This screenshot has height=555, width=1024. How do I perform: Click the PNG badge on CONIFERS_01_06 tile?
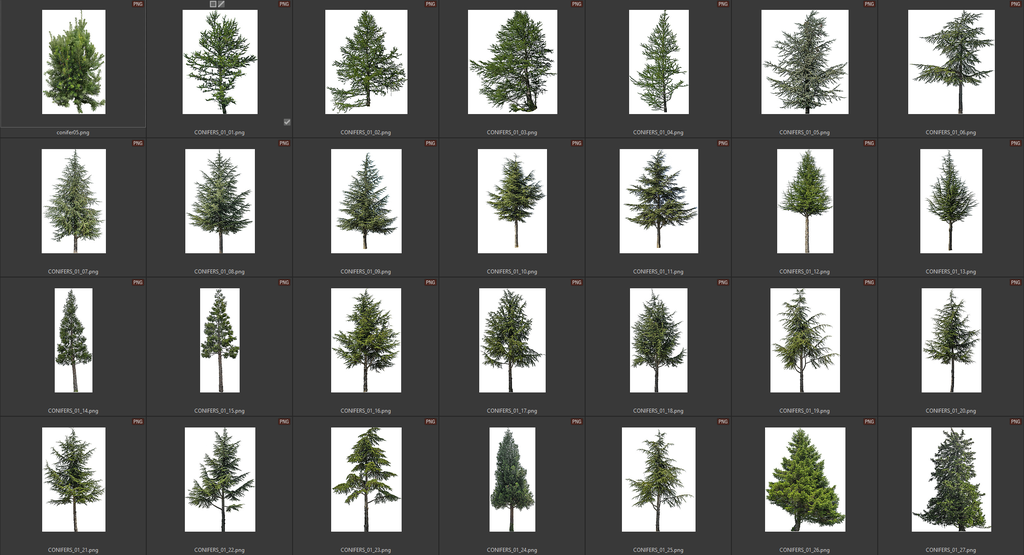click(x=1015, y=4)
